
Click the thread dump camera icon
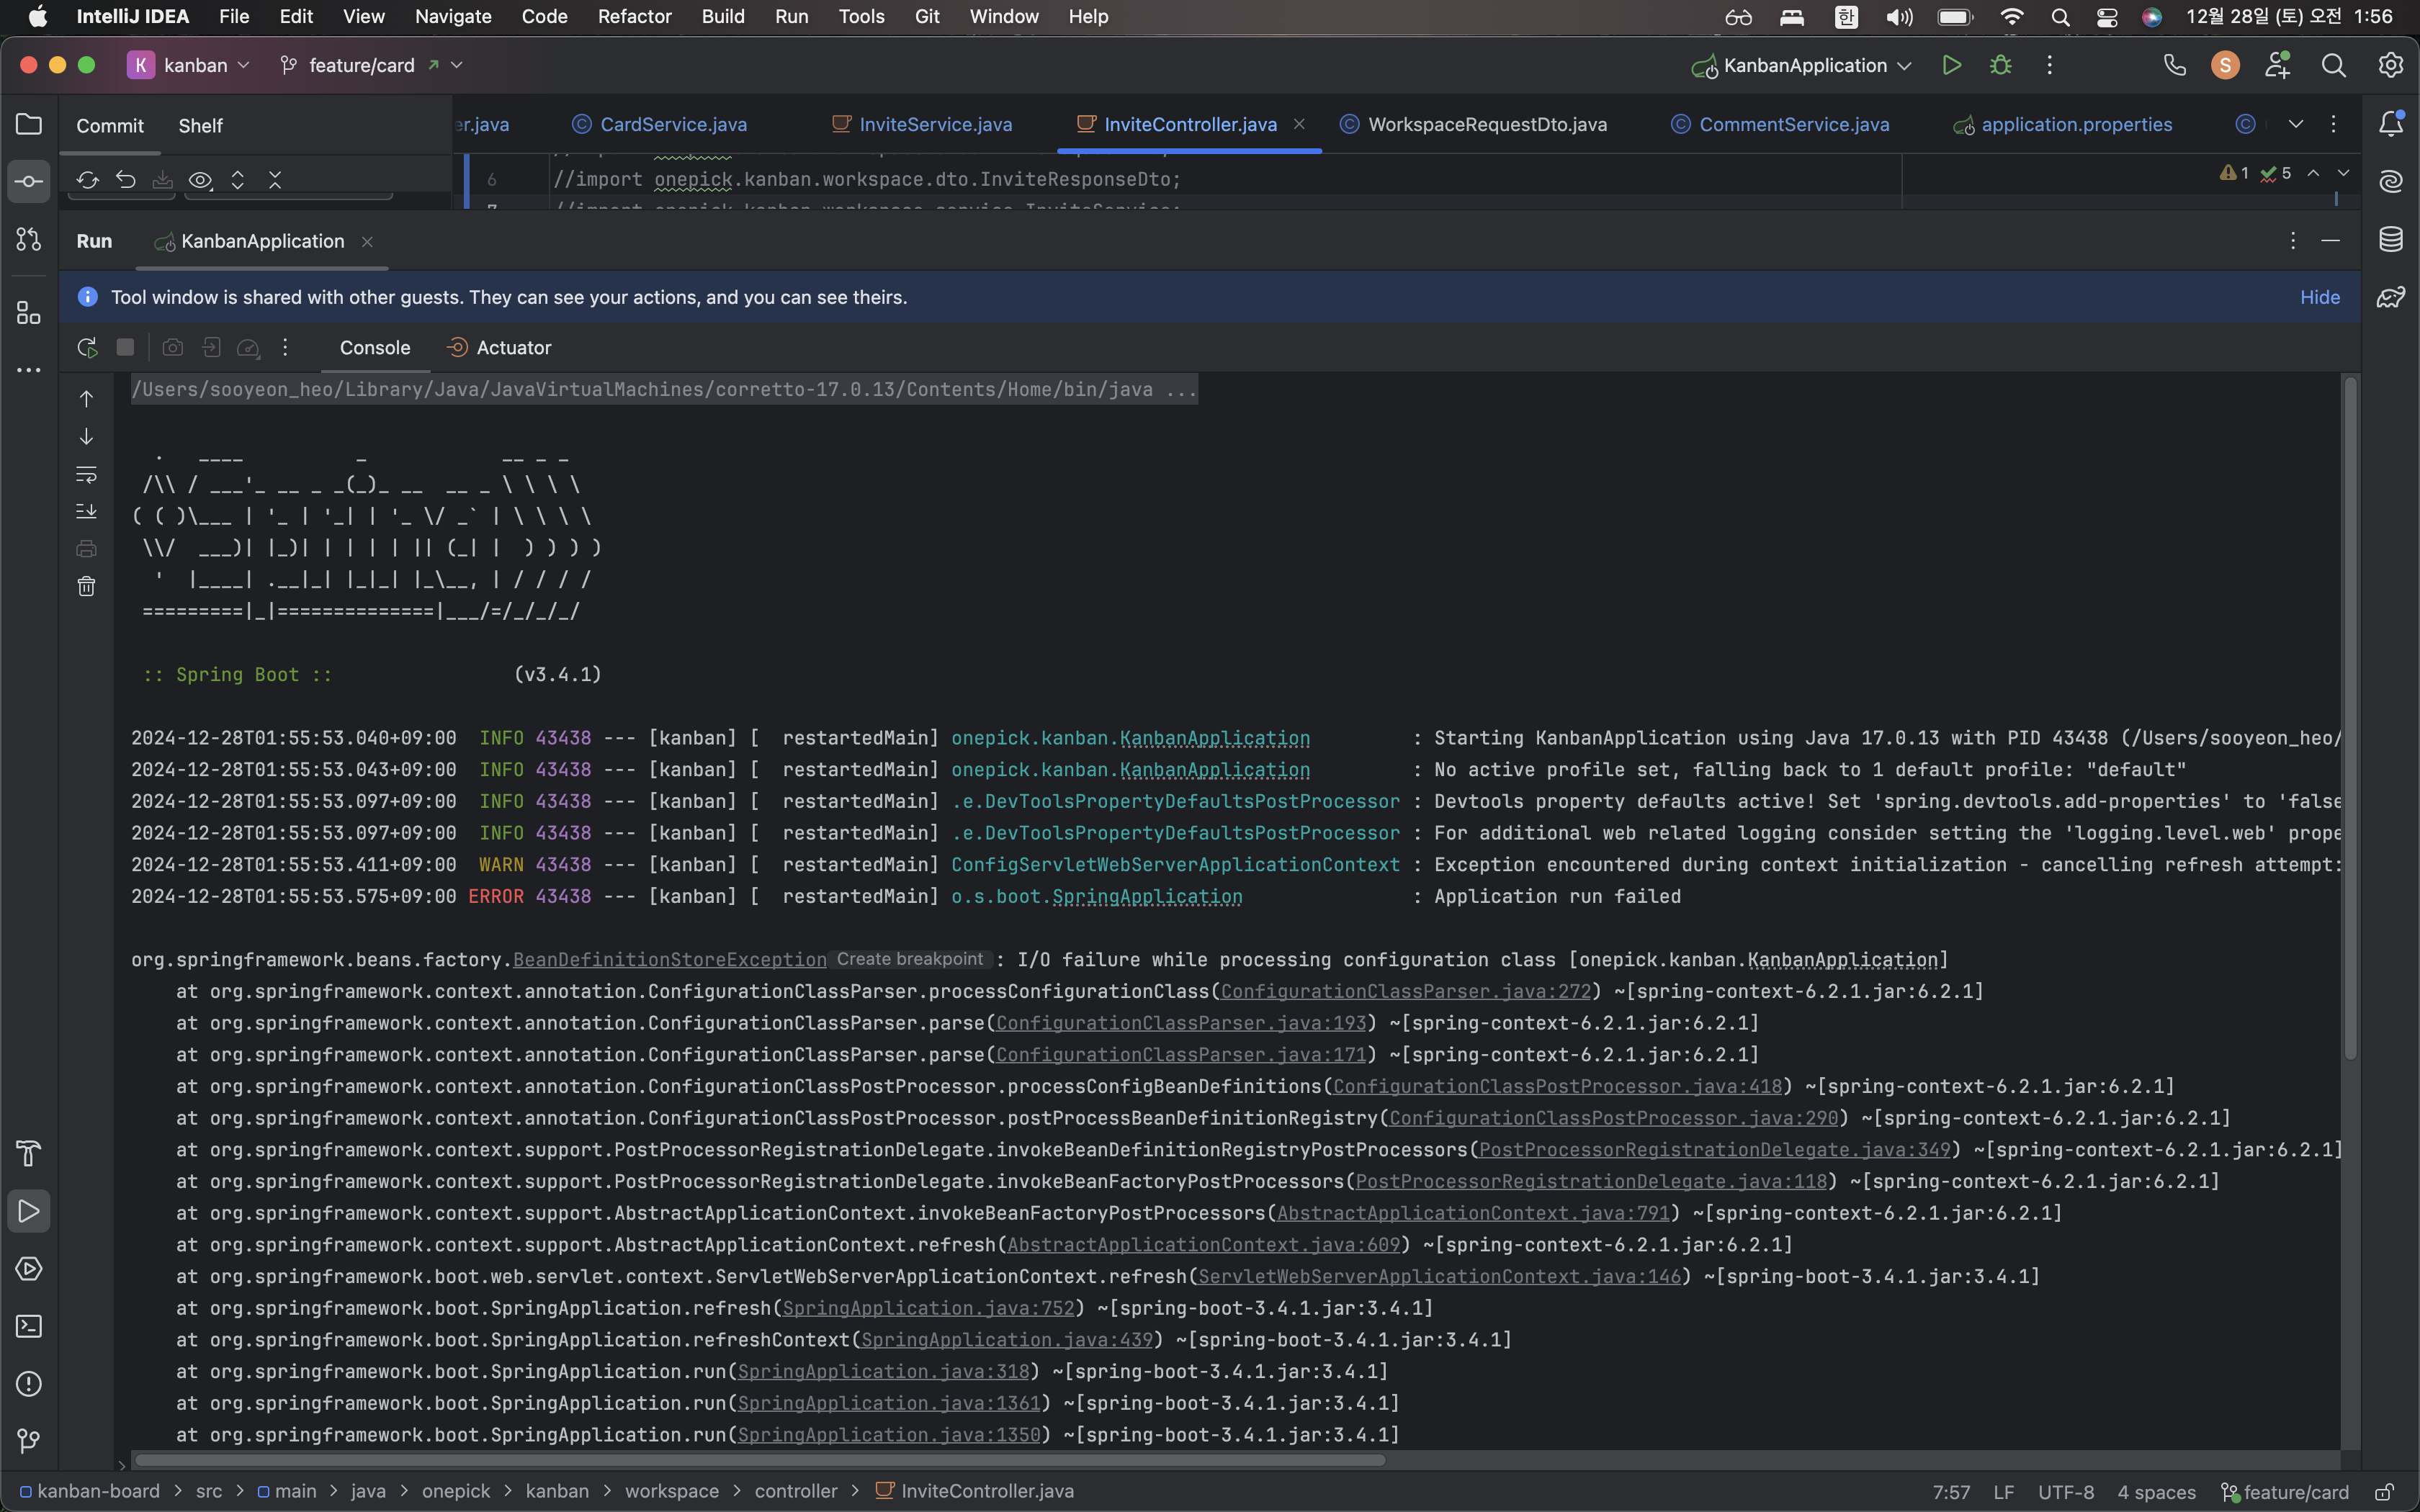coord(173,347)
